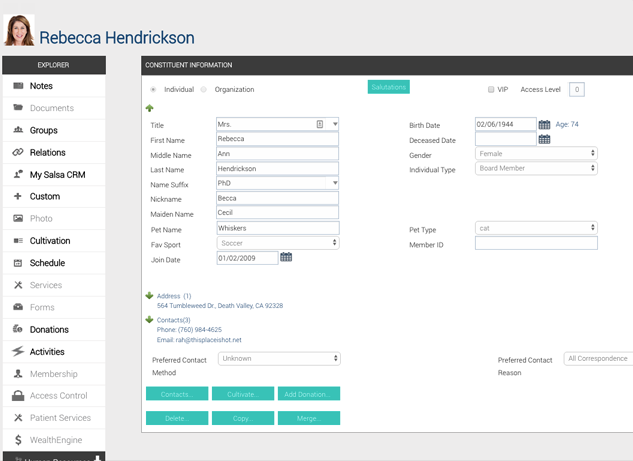
Task: Open the Access Level box
Action: 576,89
